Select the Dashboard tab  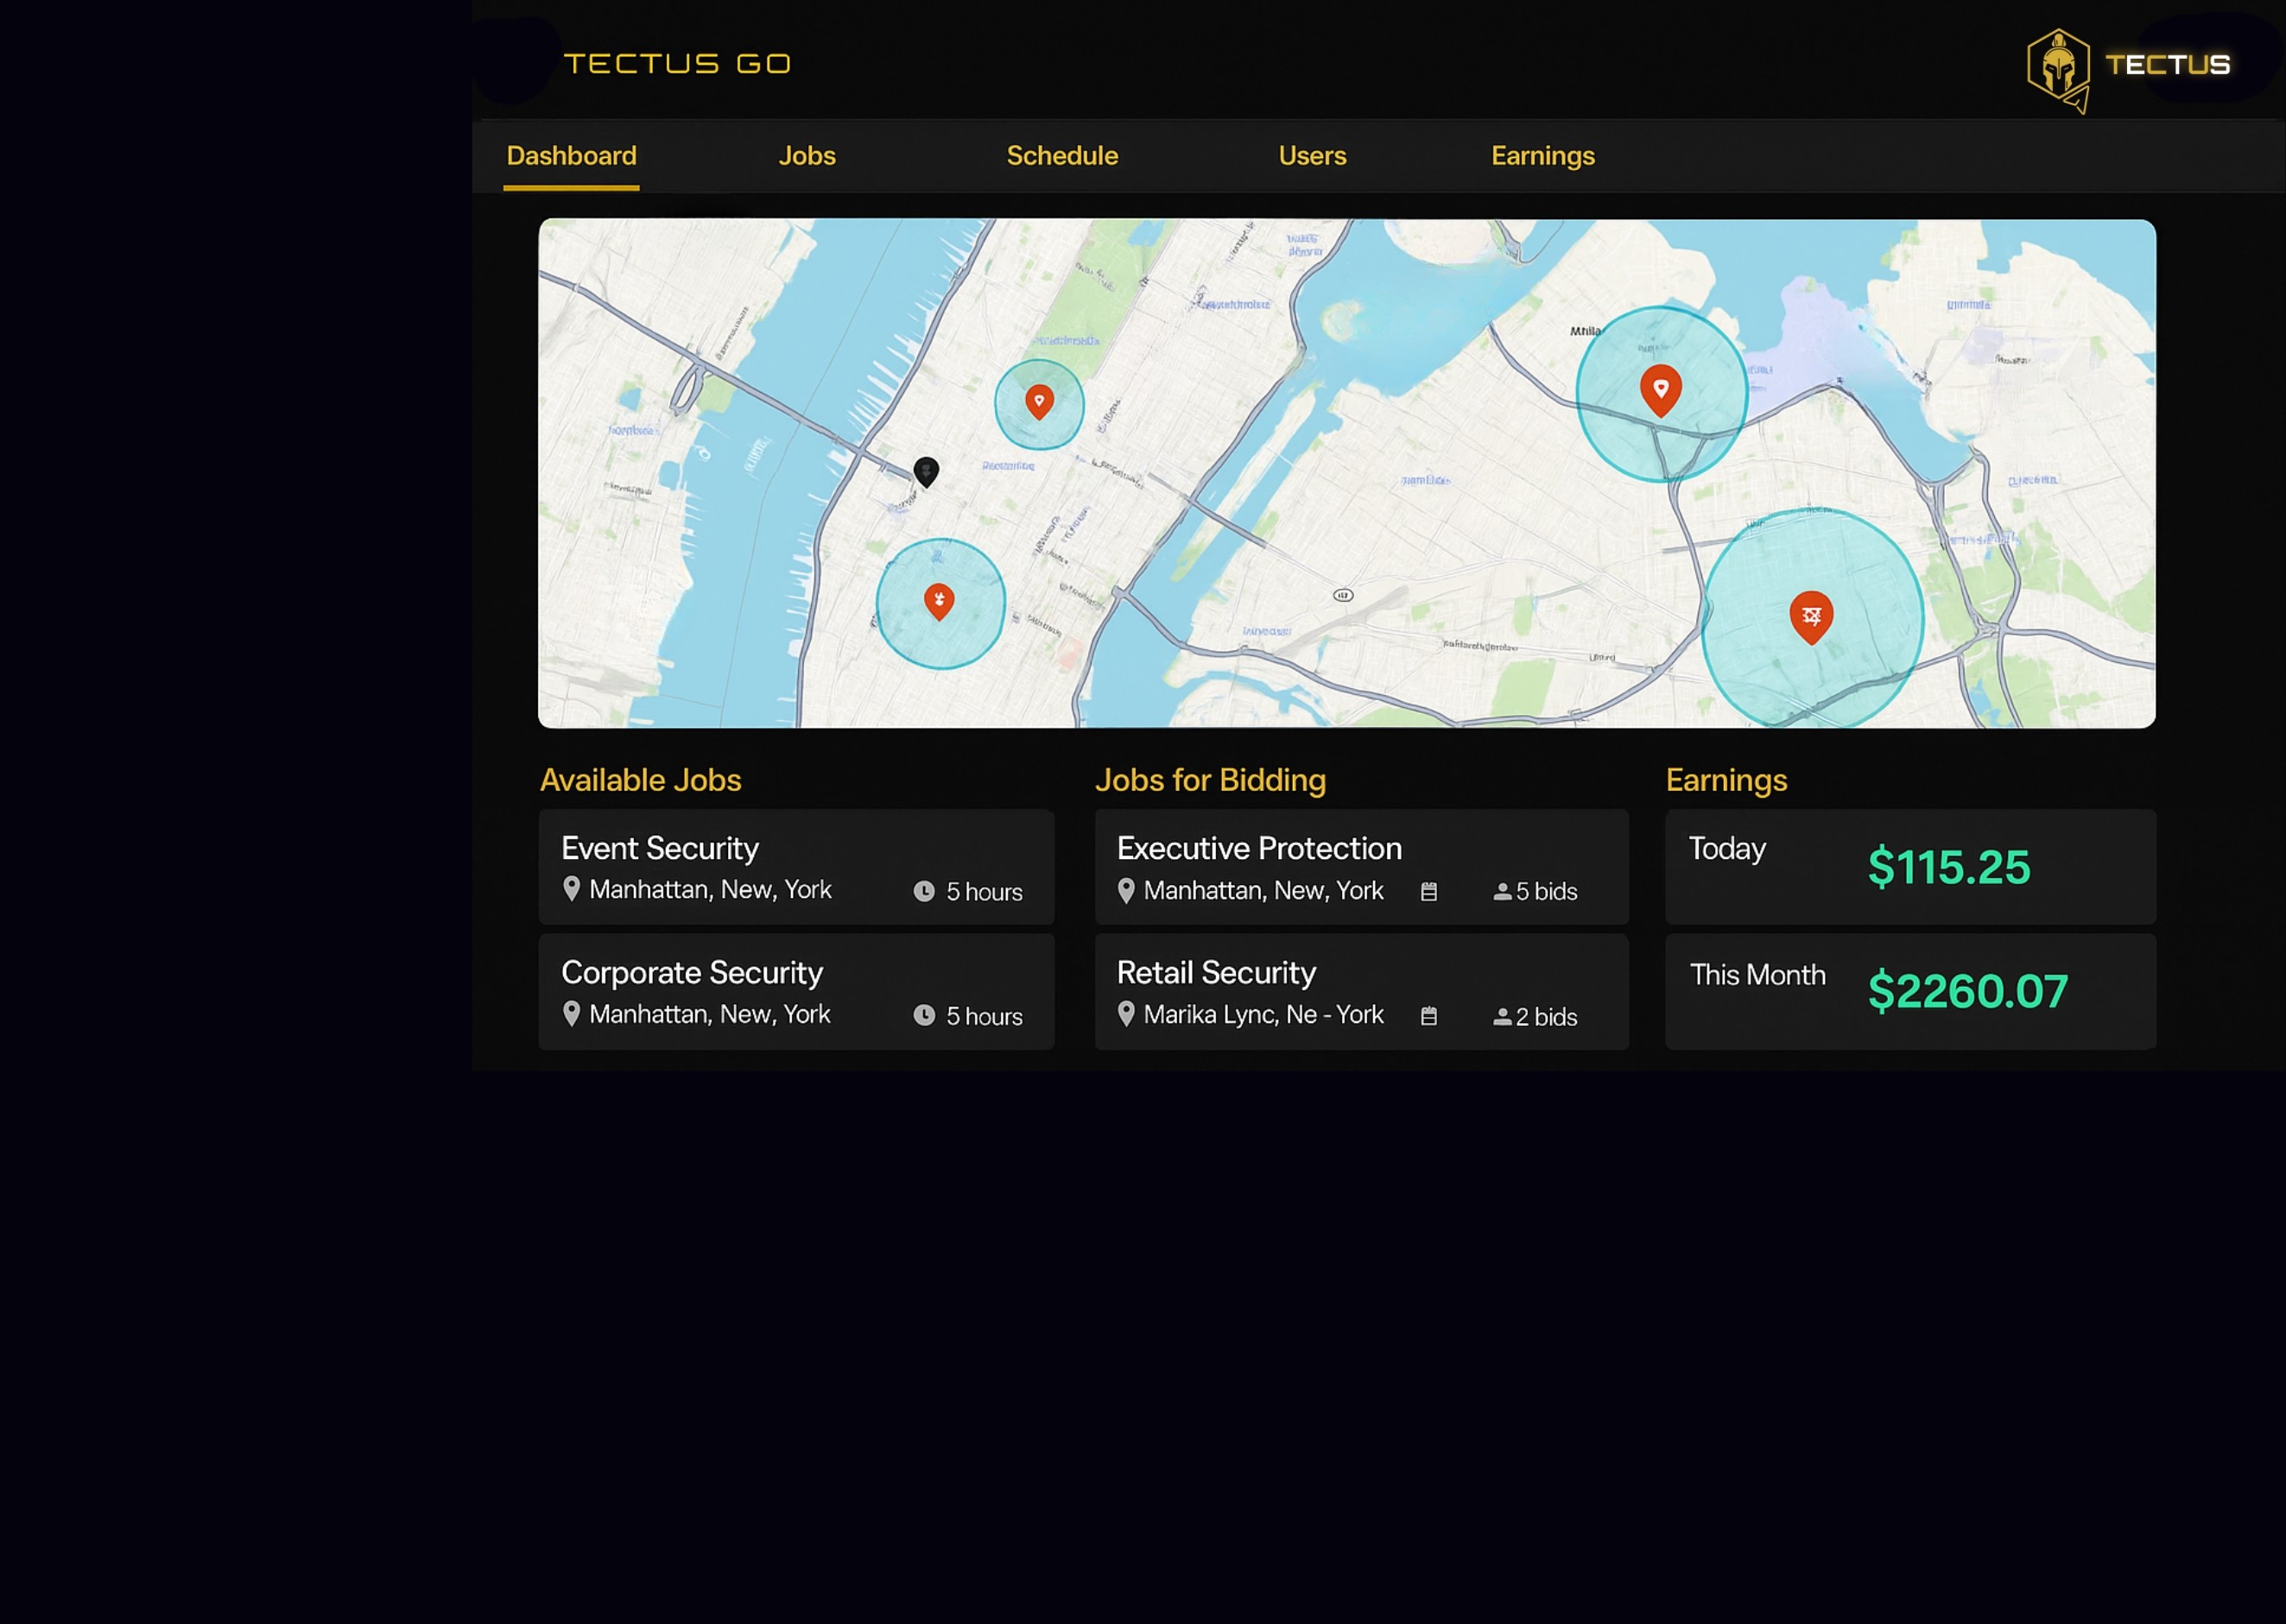point(571,156)
